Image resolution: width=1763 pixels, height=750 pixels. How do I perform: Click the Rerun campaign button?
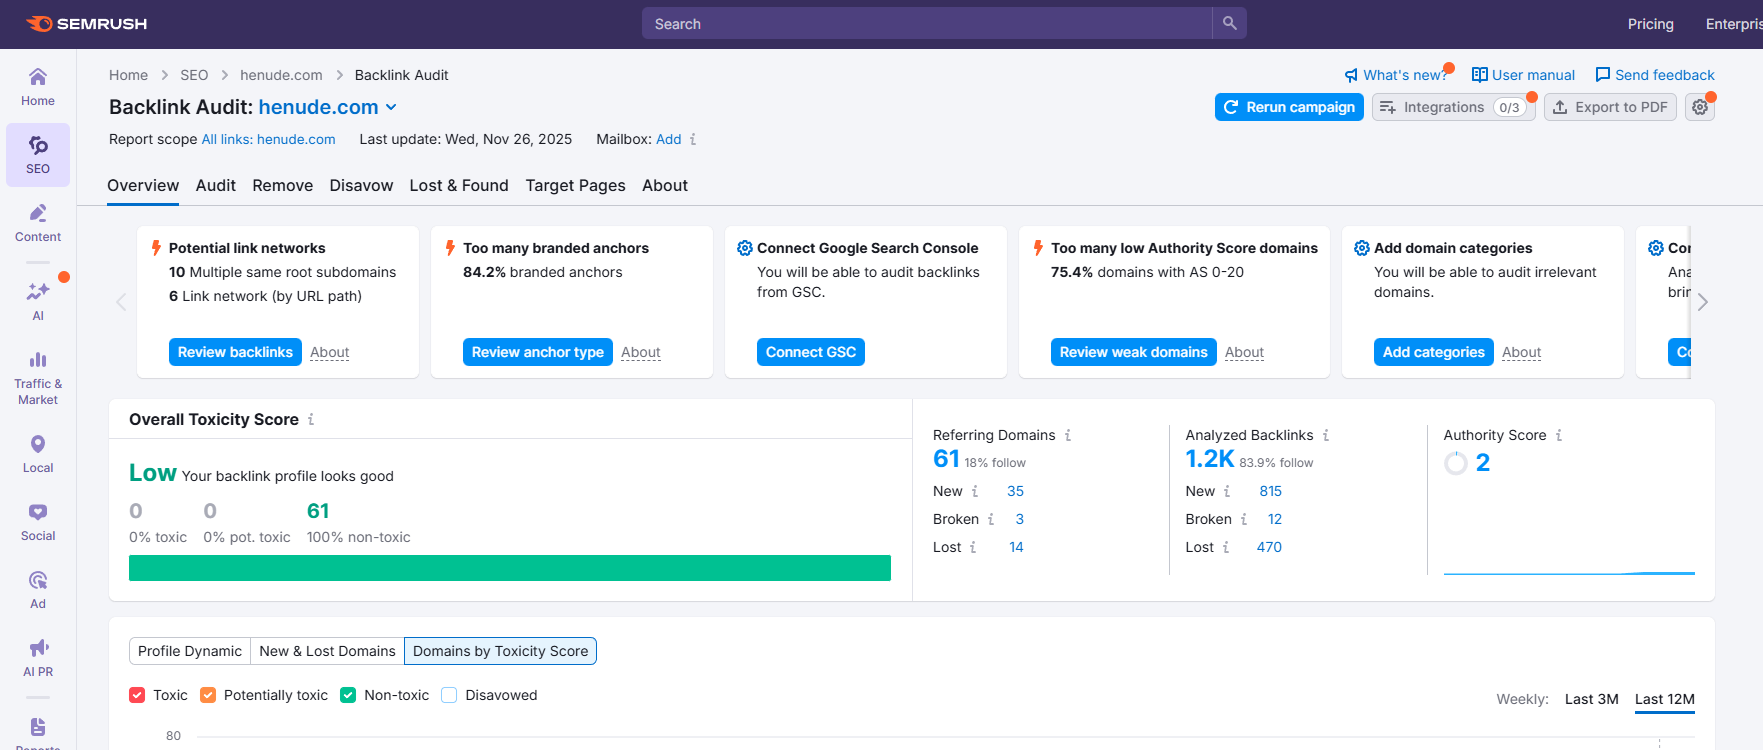point(1289,107)
